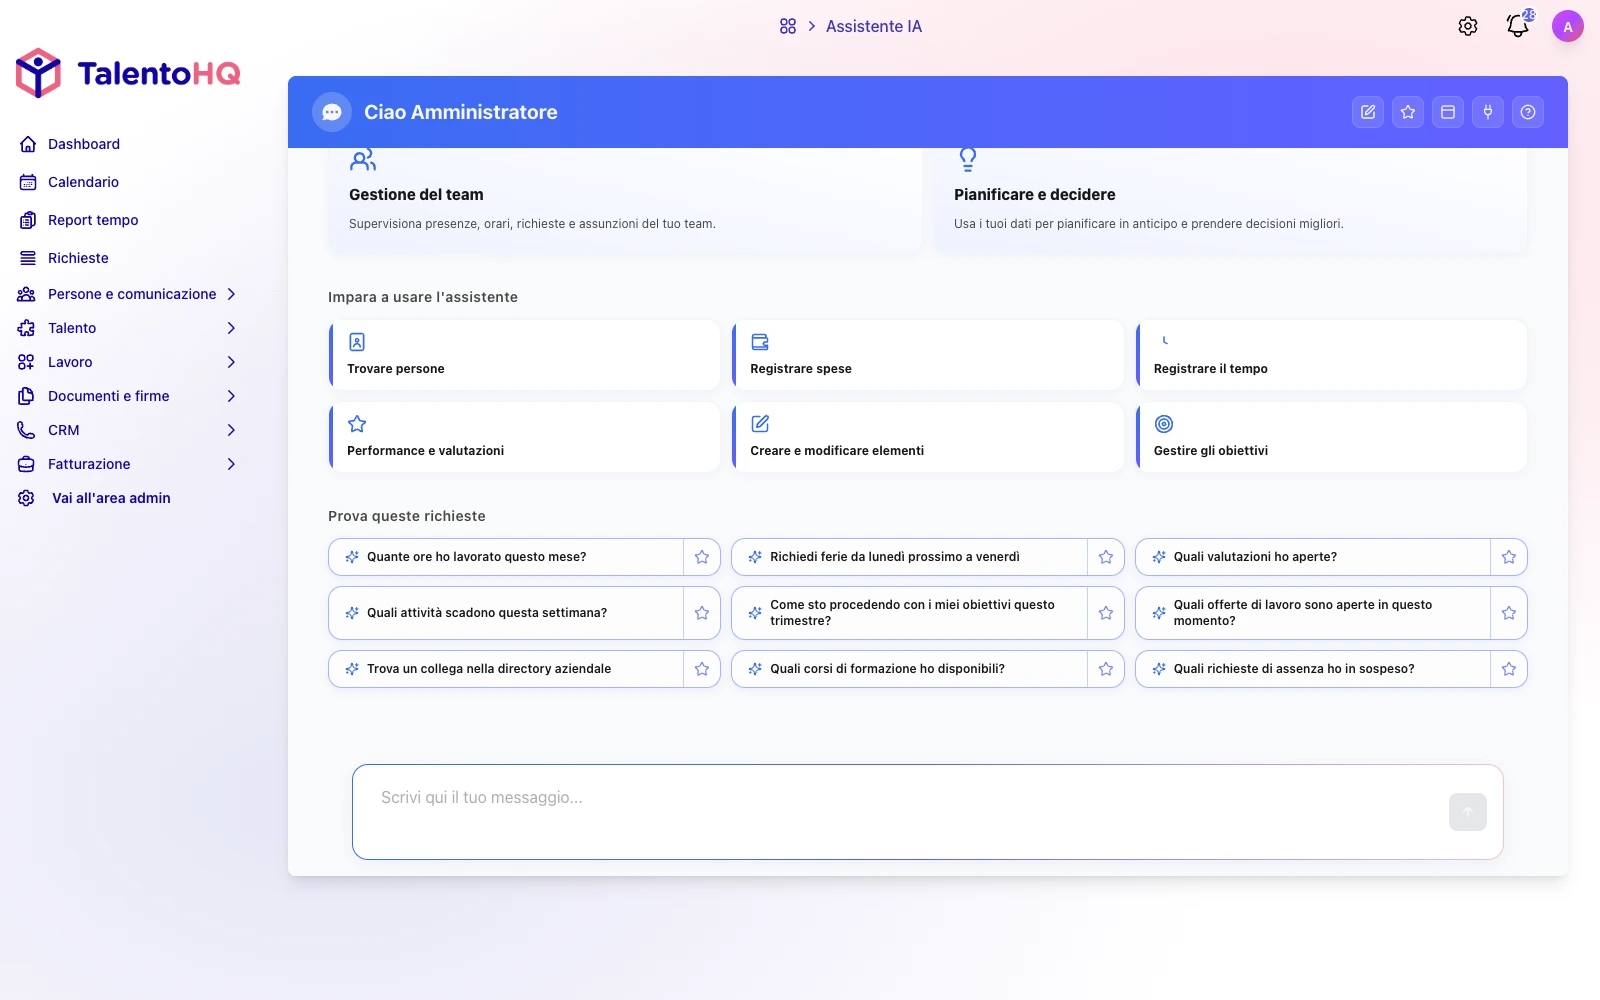Screen dimensions: 1600x1000
Task: Open the Registrare spese tutorial card
Action: click(928, 355)
